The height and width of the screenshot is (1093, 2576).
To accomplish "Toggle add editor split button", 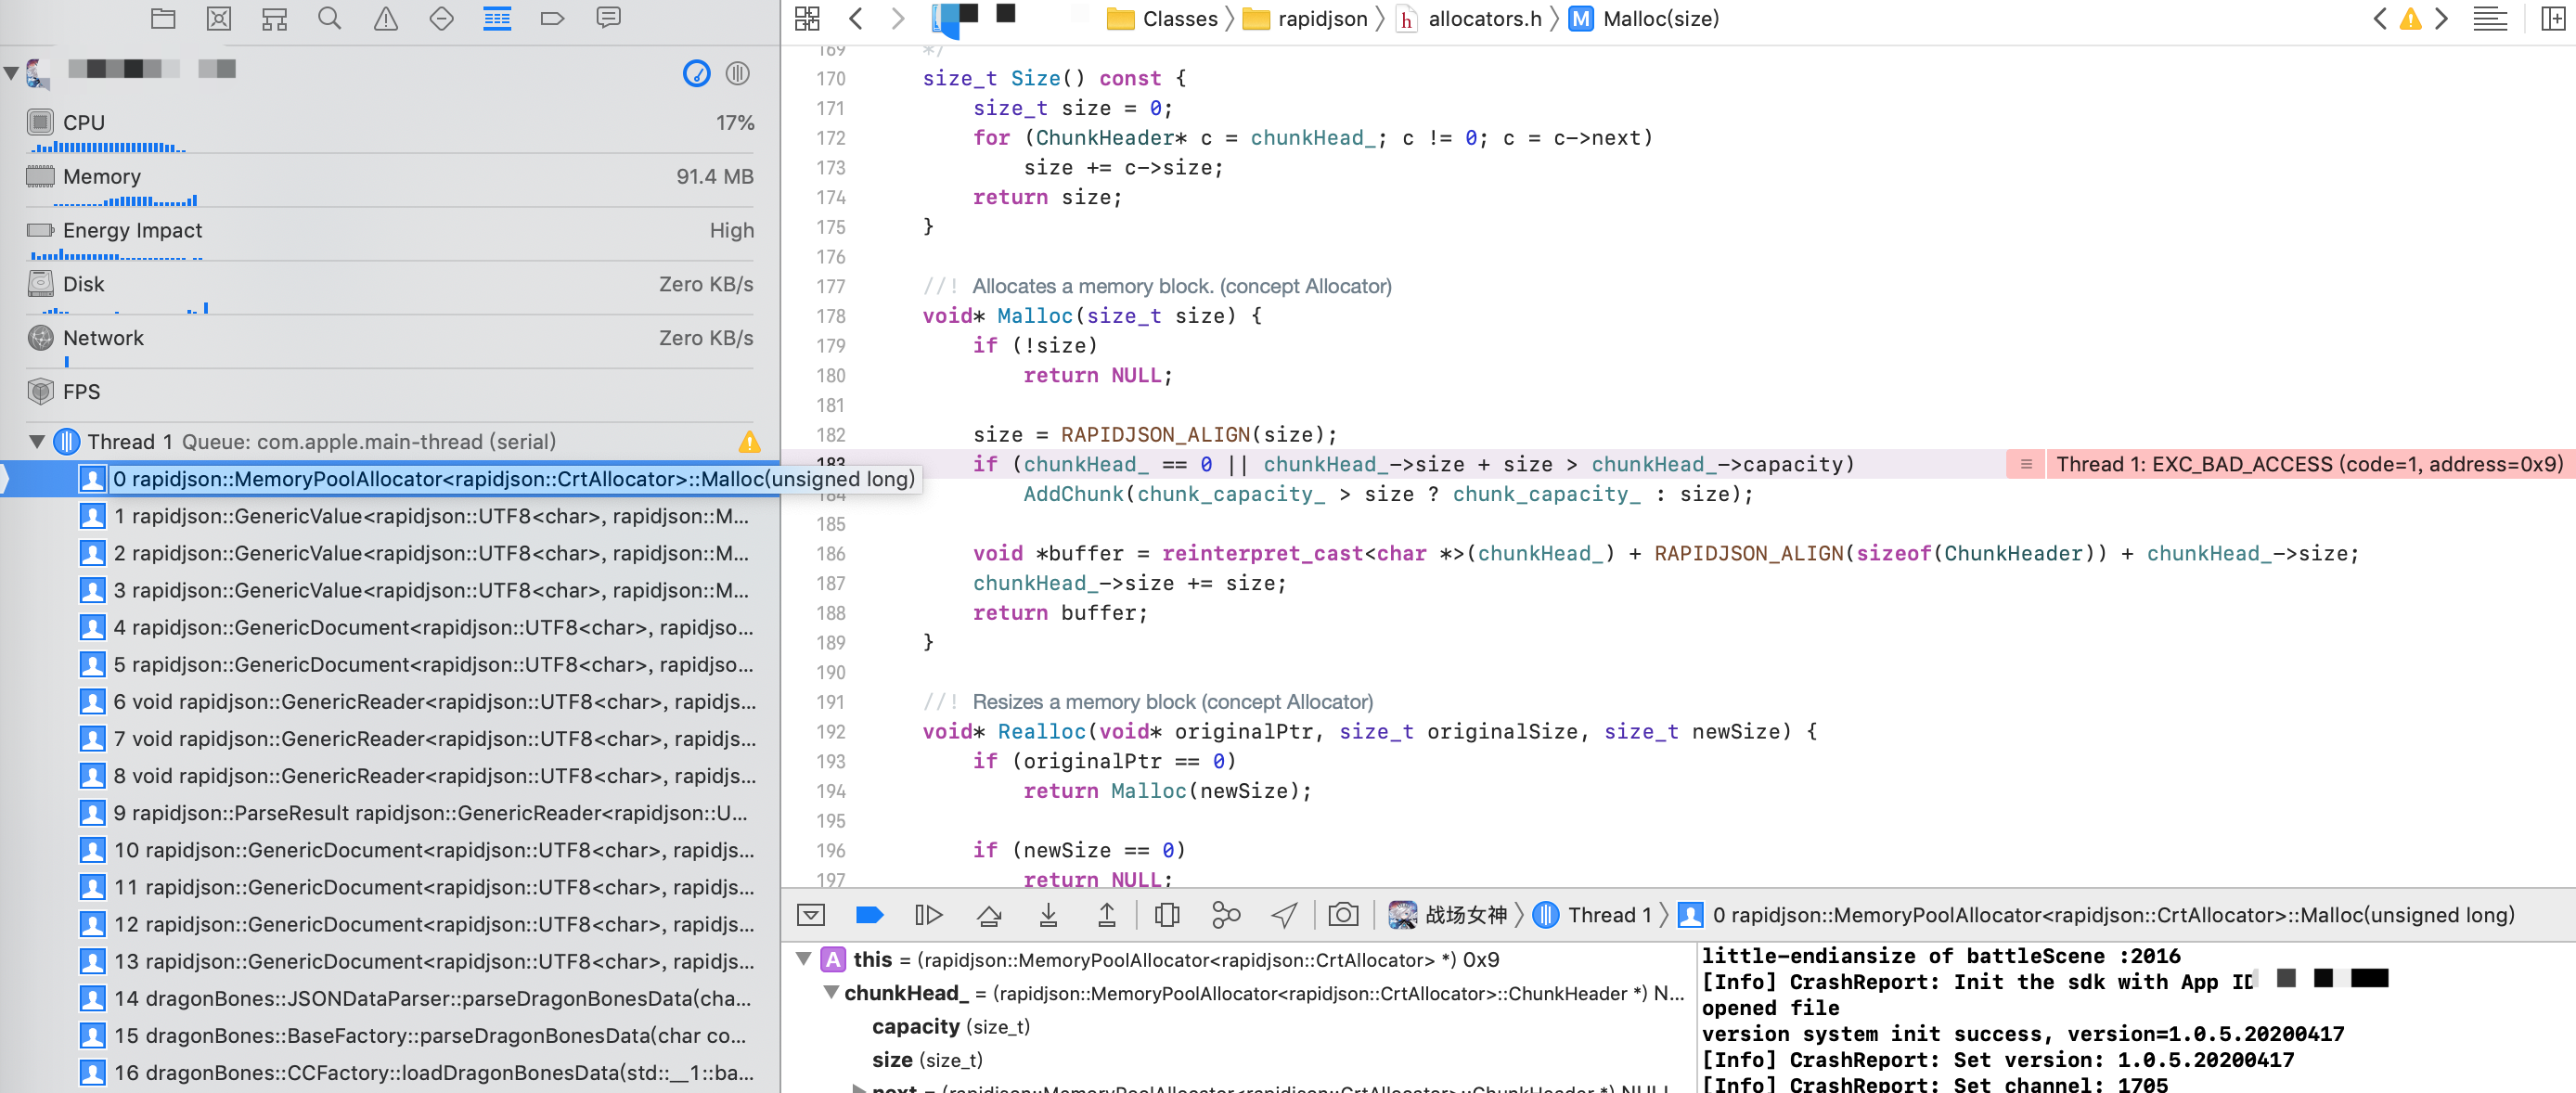I will pos(2551,19).
